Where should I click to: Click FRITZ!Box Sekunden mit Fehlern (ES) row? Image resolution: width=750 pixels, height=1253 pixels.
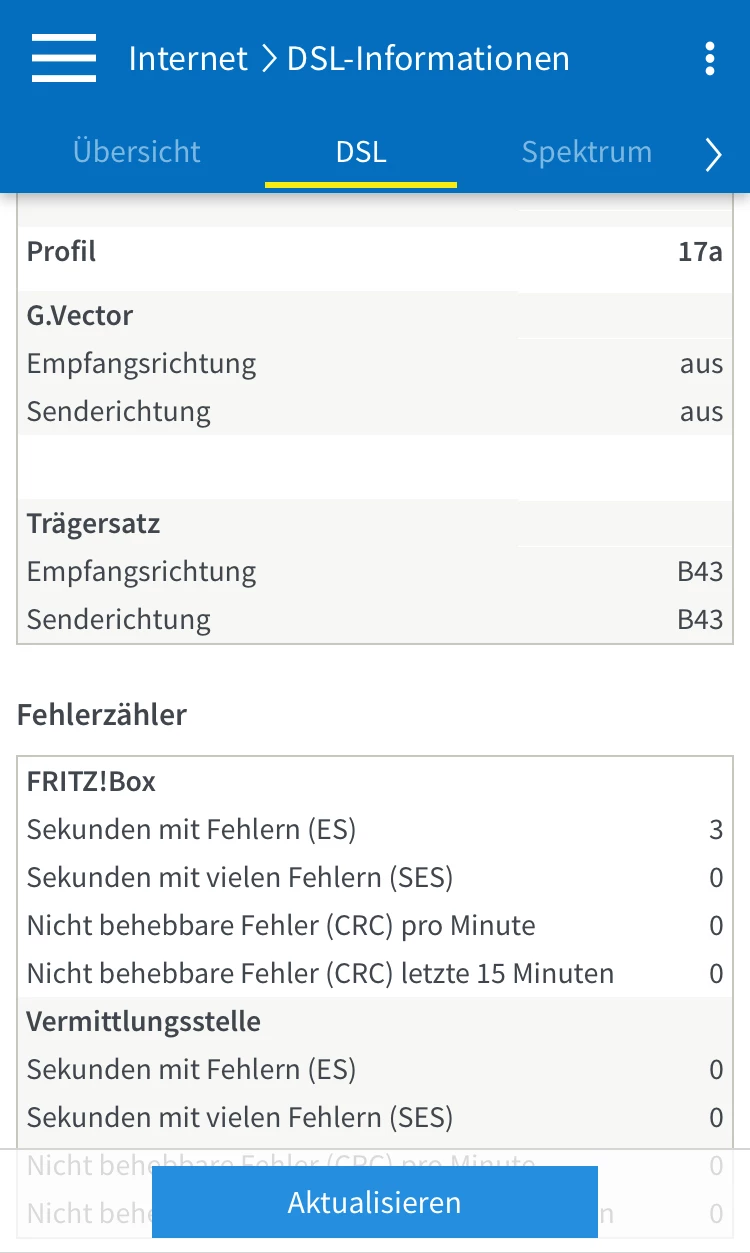(191, 829)
